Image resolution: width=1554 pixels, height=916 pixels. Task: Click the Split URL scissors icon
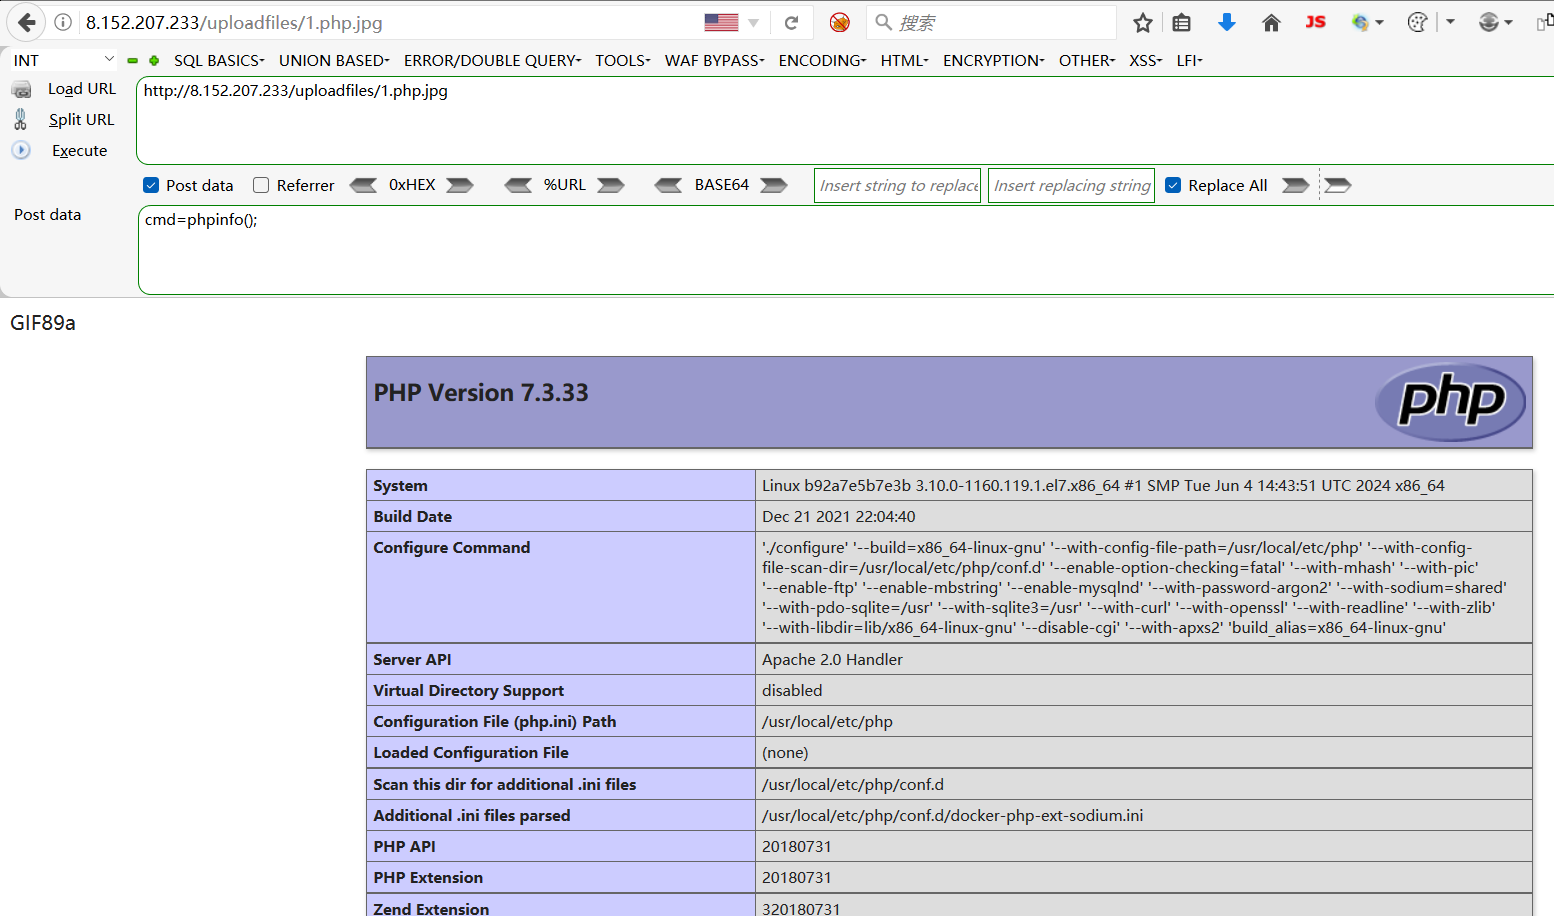point(21,120)
